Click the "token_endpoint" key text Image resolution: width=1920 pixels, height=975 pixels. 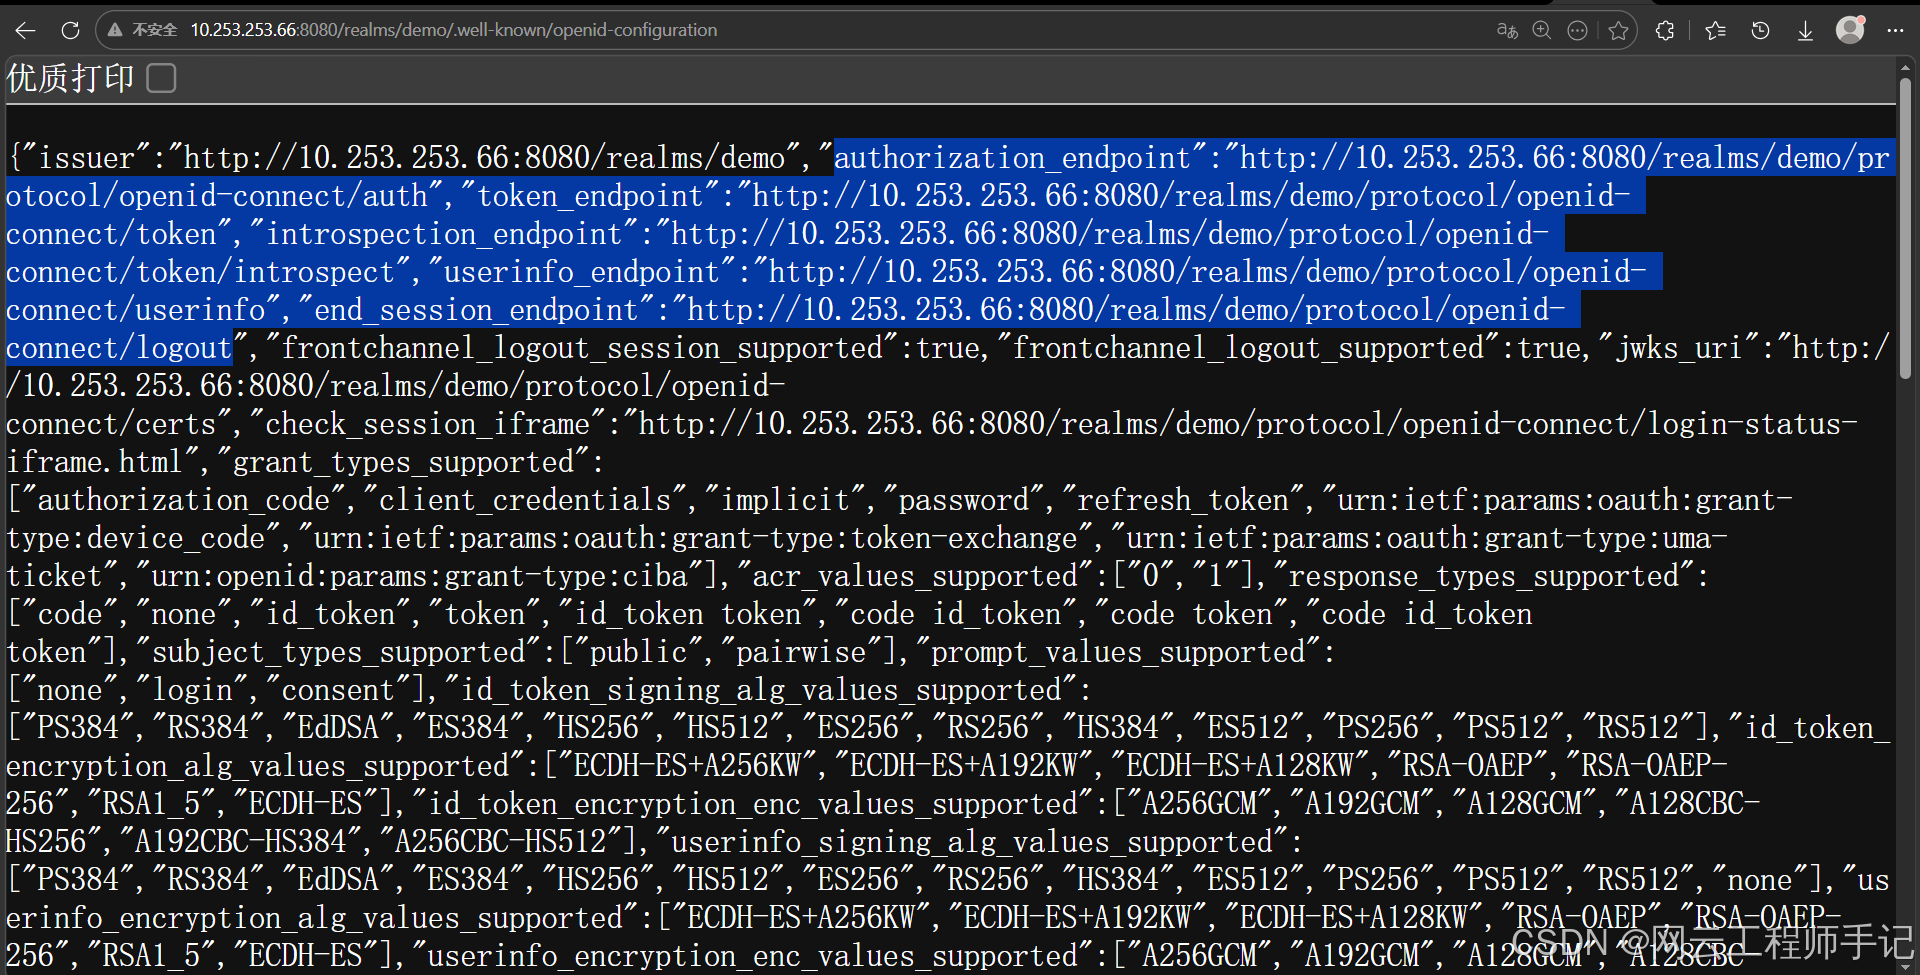[590, 196]
